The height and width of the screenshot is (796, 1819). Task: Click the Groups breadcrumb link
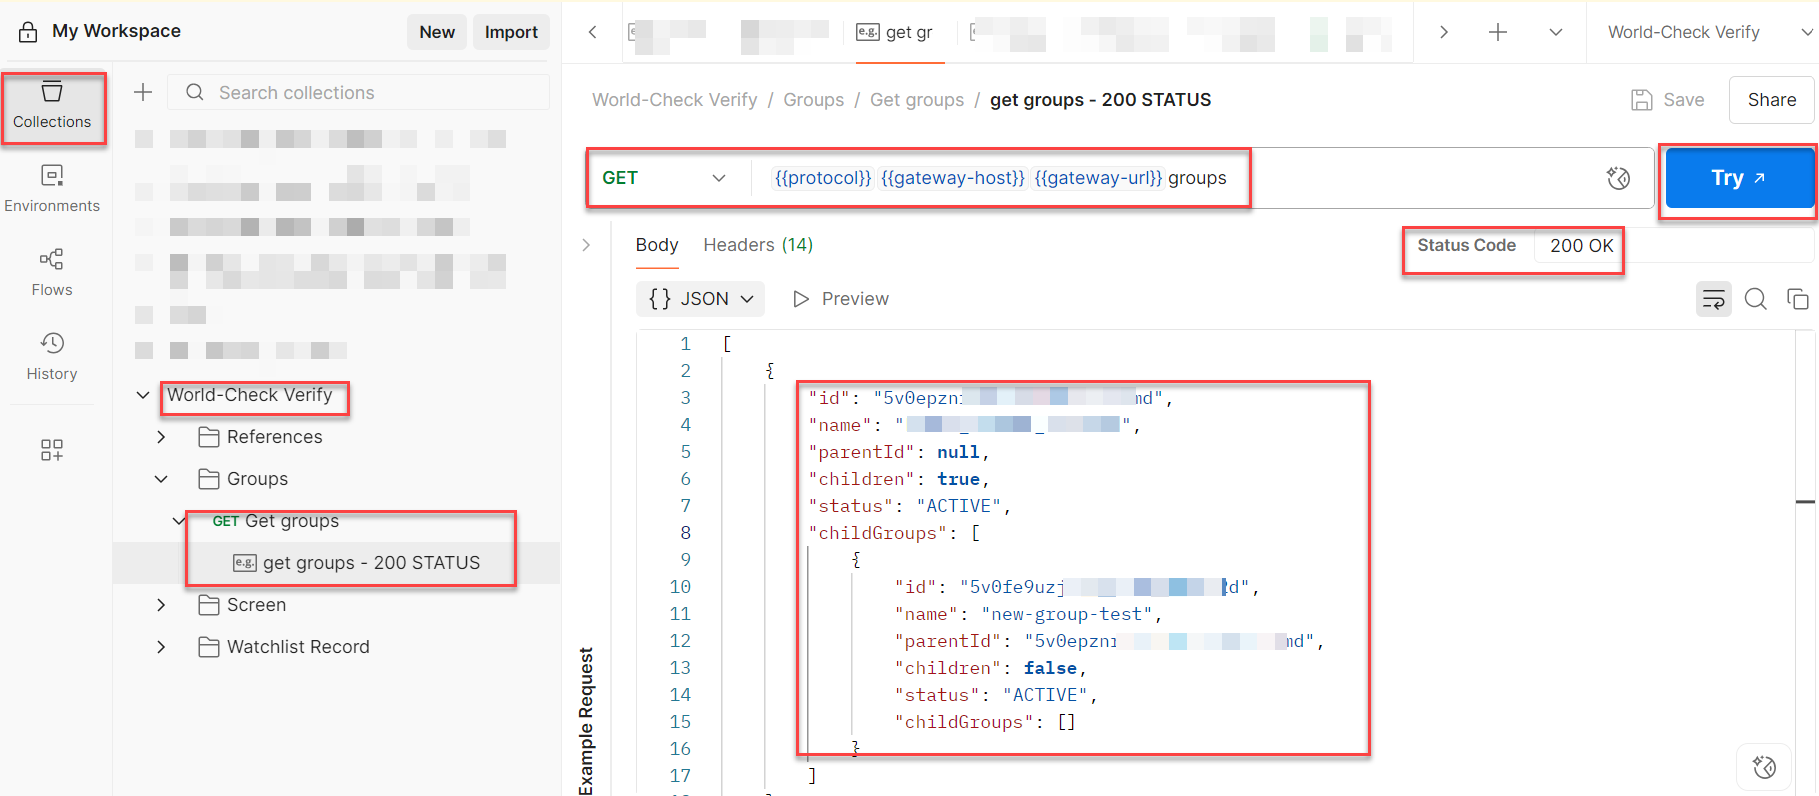tap(813, 100)
